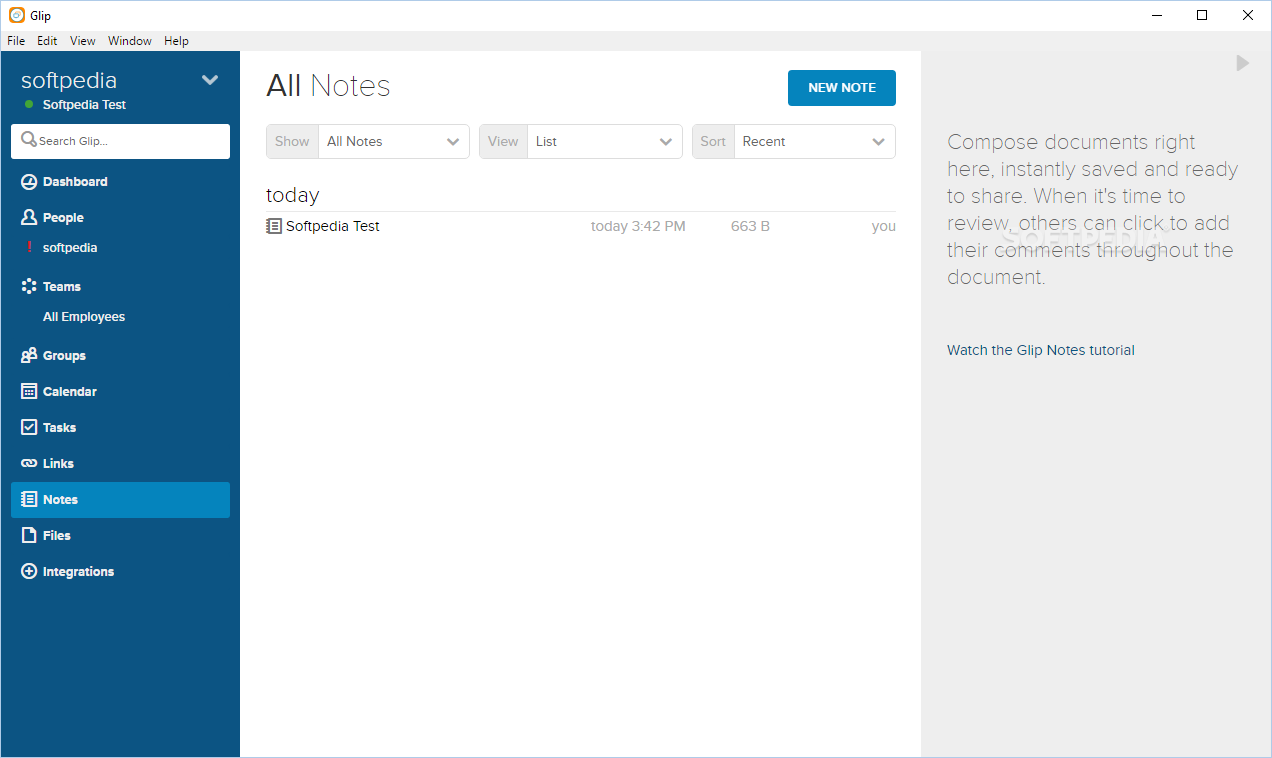This screenshot has width=1272, height=758.
Task: Minimize the Glip window
Action: tap(1157, 15)
